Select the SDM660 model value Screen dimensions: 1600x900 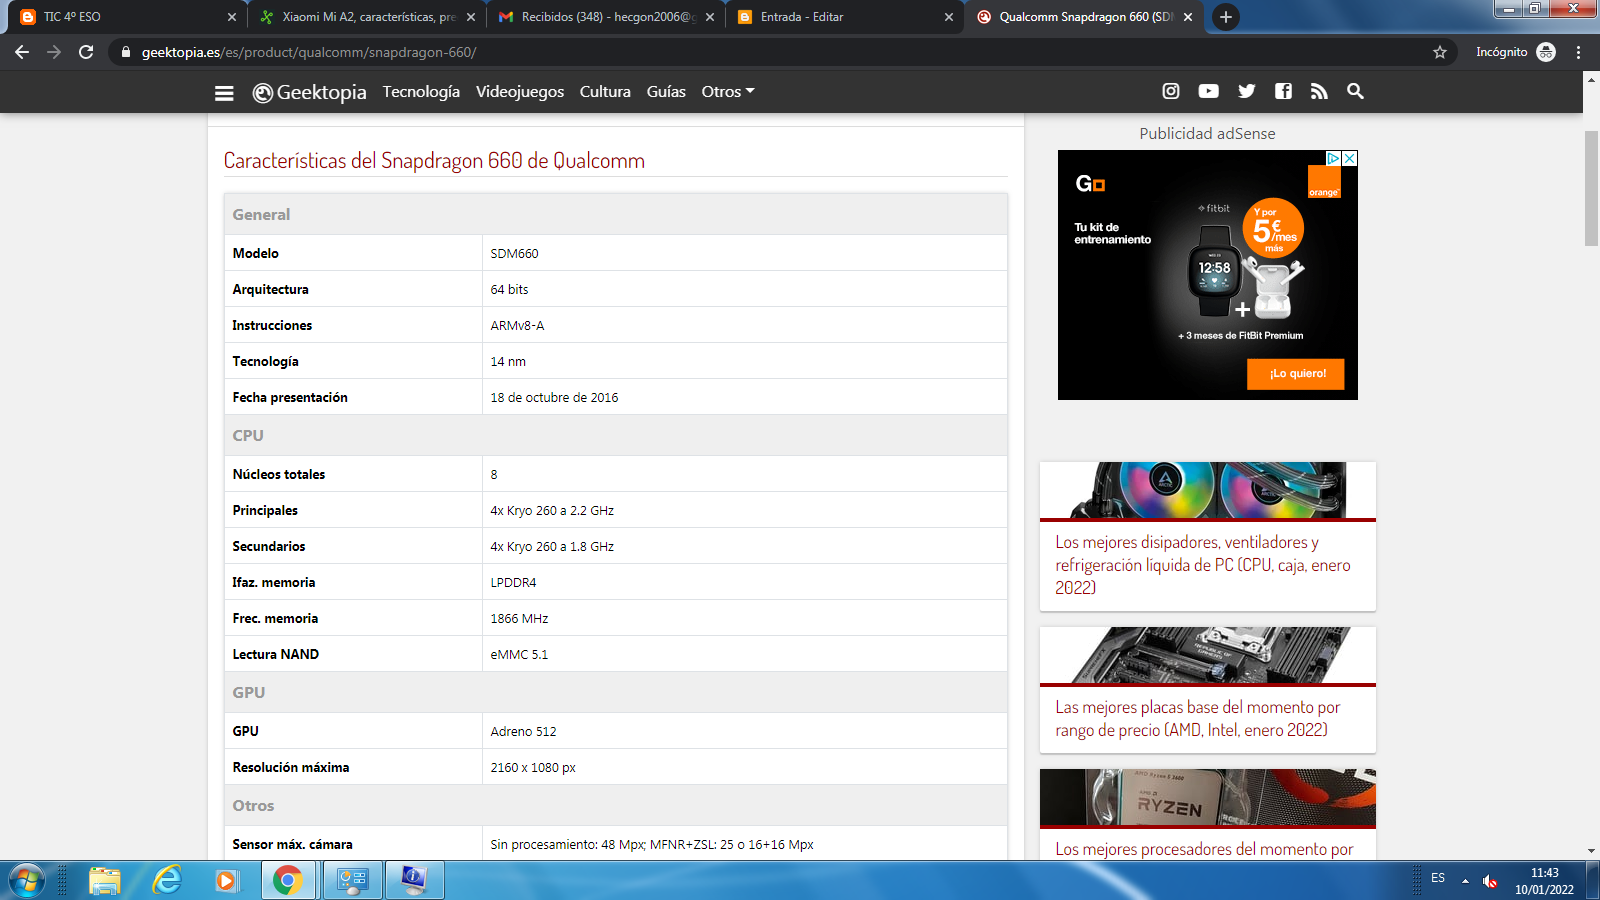coord(514,254)
